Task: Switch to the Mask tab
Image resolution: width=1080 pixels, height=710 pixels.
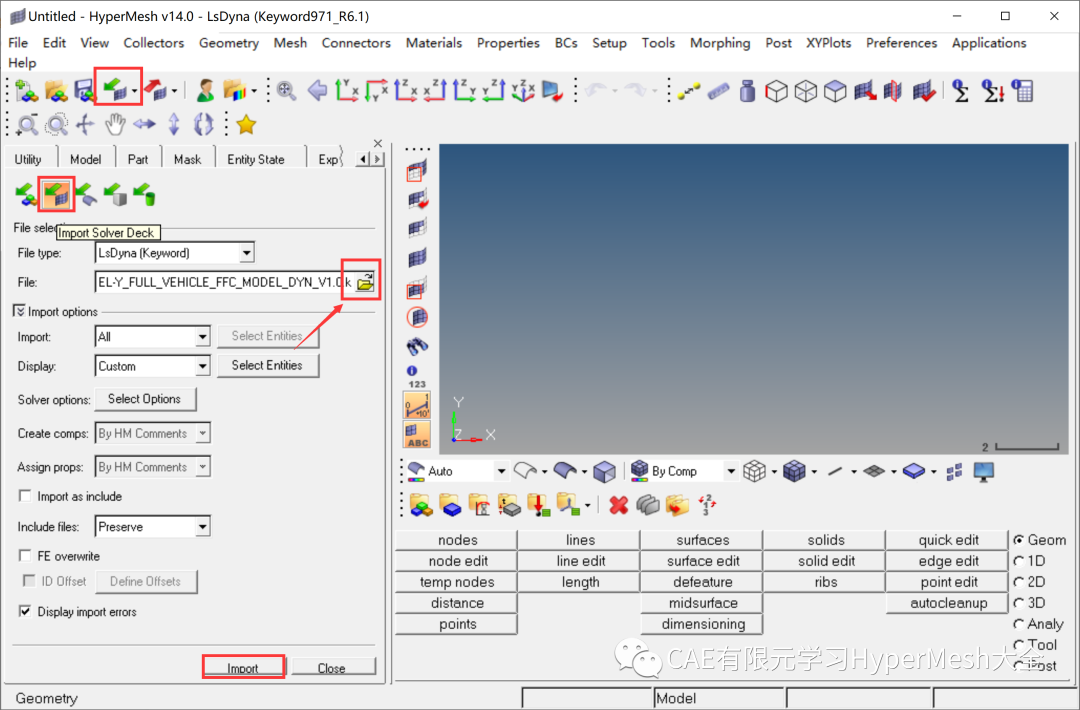Action: click(x=188, y=157)
